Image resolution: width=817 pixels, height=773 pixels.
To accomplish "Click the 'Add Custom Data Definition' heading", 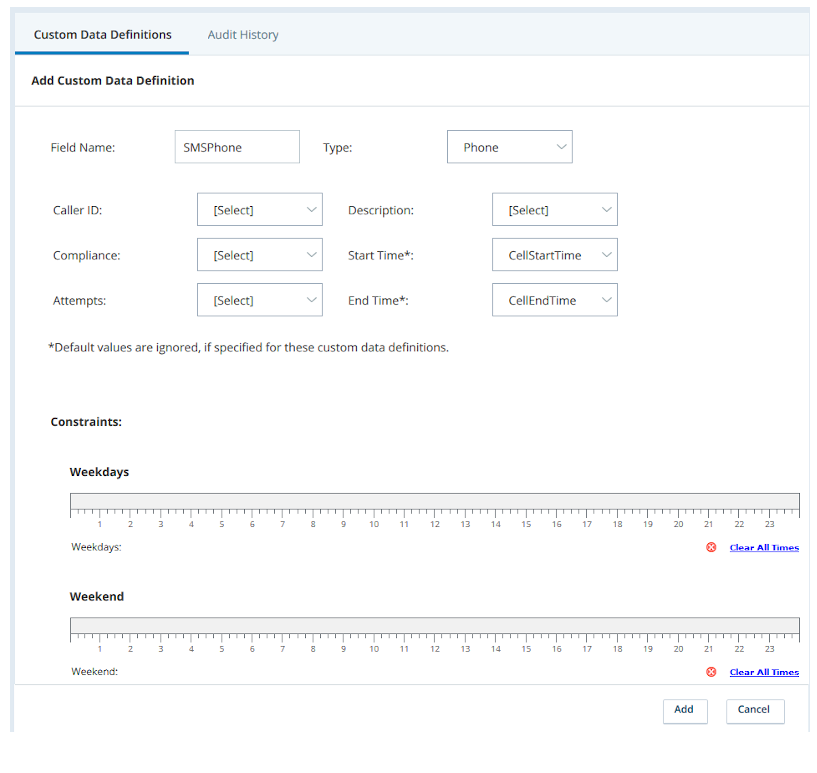I will point(113,81).
